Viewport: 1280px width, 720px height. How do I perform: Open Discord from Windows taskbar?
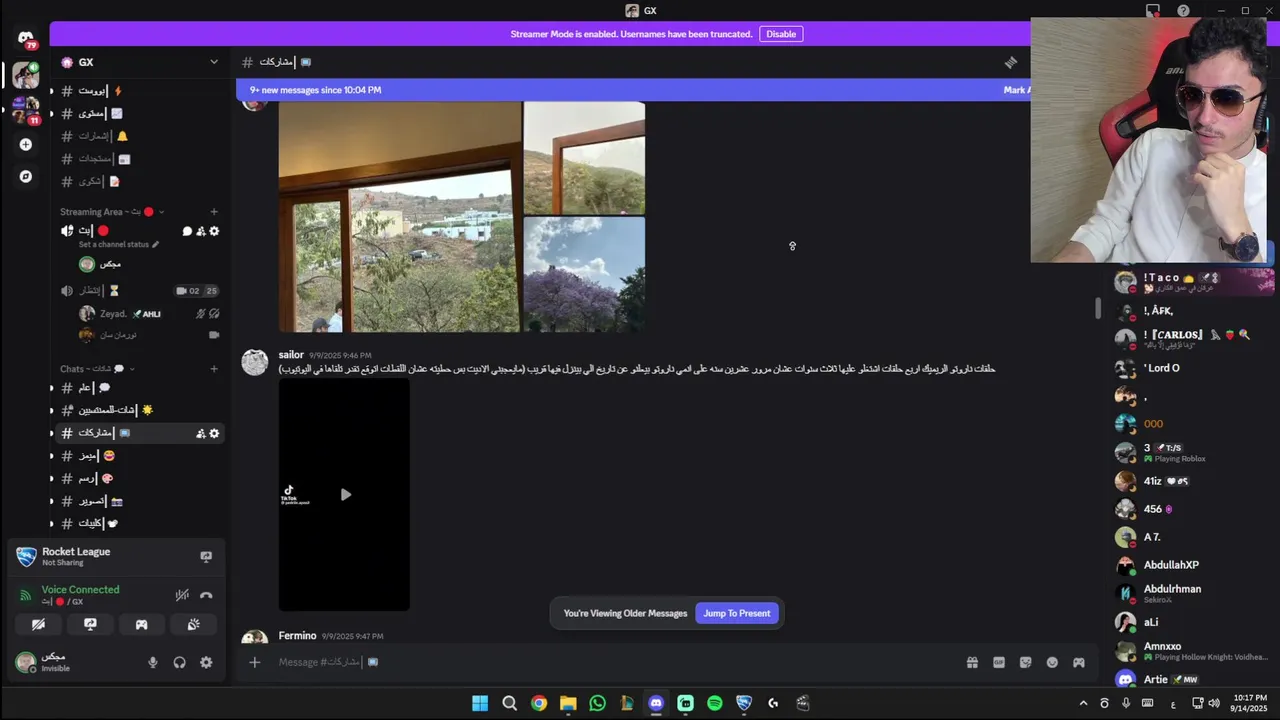[656, 703]
